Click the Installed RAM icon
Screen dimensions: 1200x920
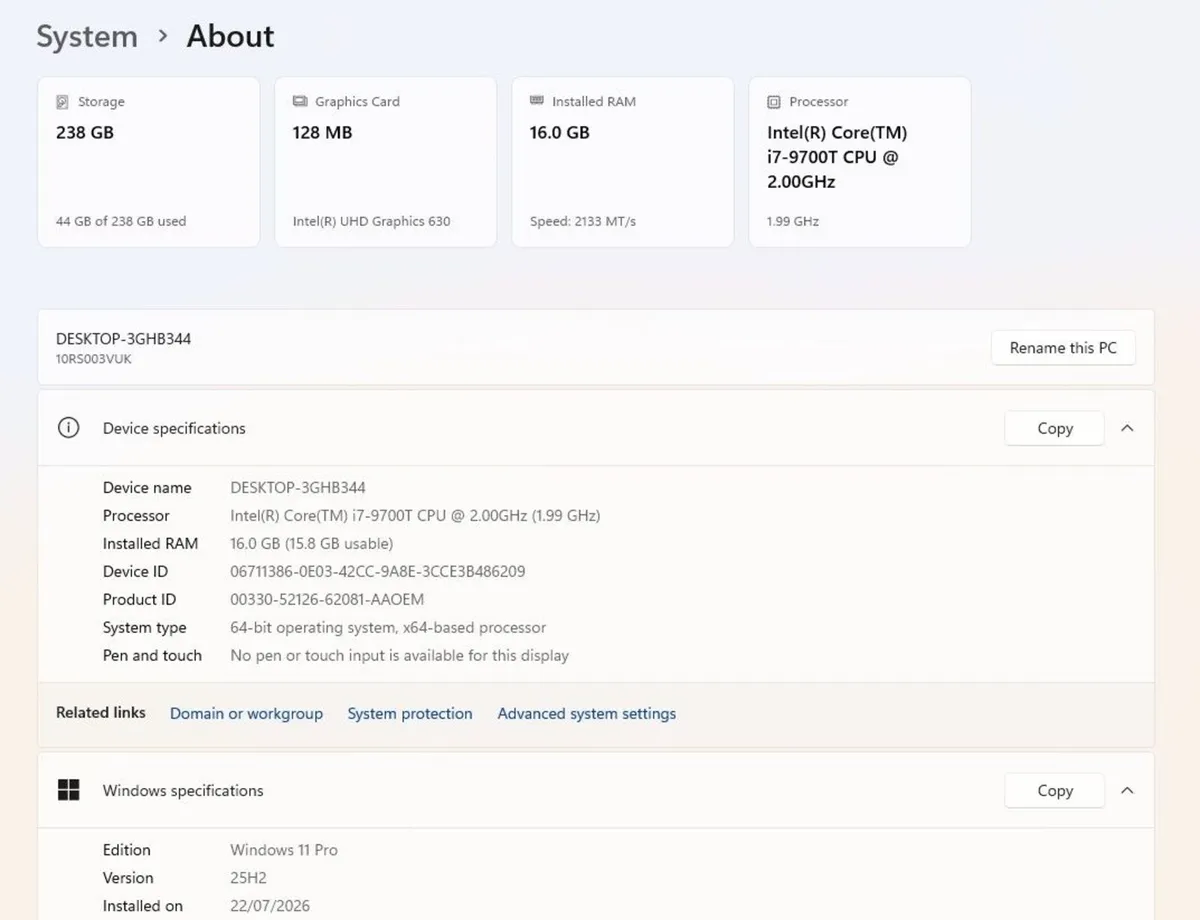(537, 101)
